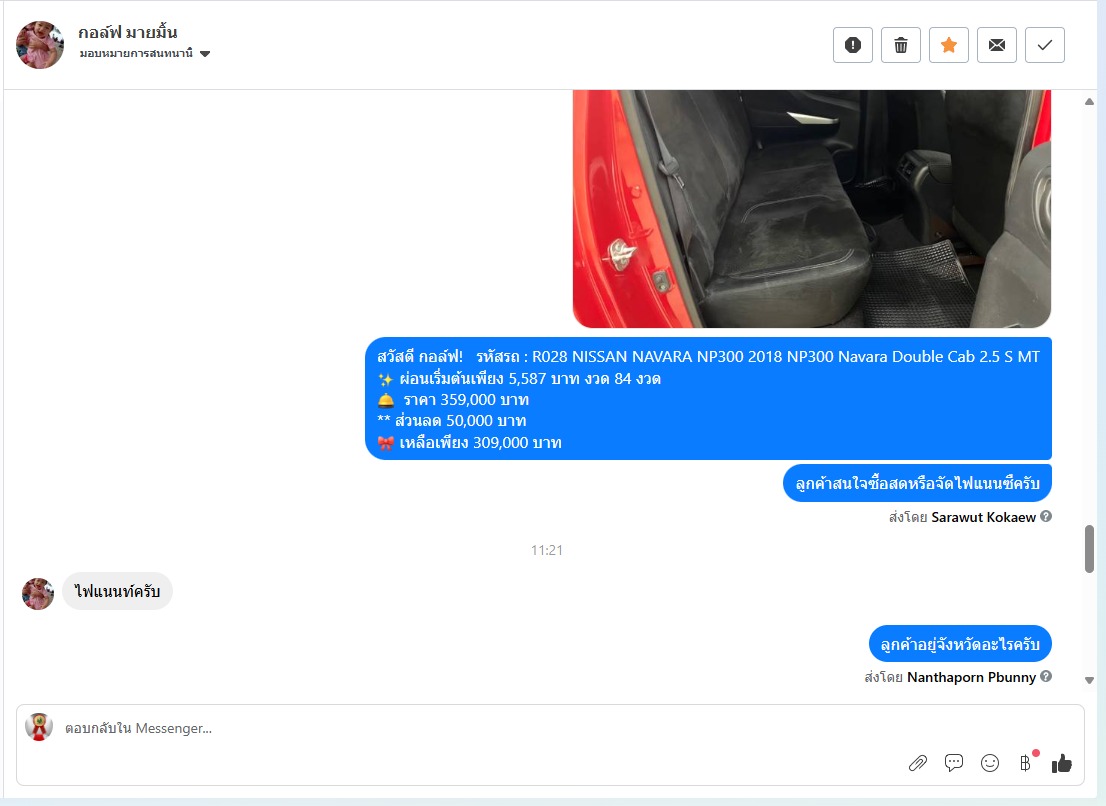
Task: Open the Baht payment request icon
Action: click(x=1026, y=762)
